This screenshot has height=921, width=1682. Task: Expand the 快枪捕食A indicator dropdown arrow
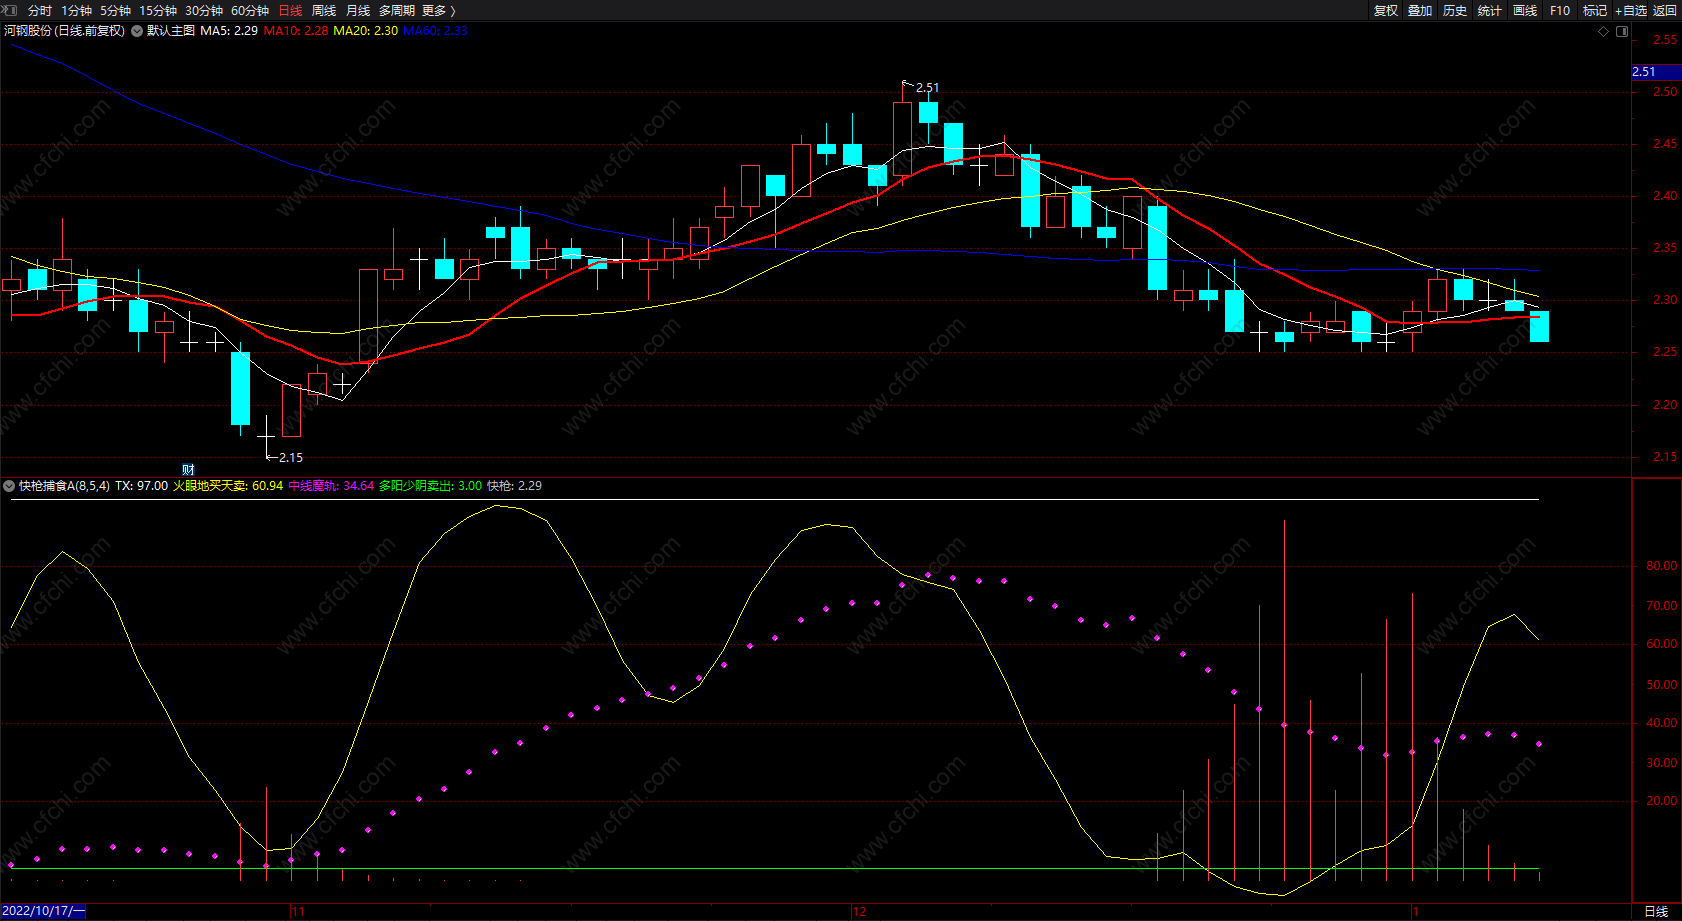click(x=9, y=486)
